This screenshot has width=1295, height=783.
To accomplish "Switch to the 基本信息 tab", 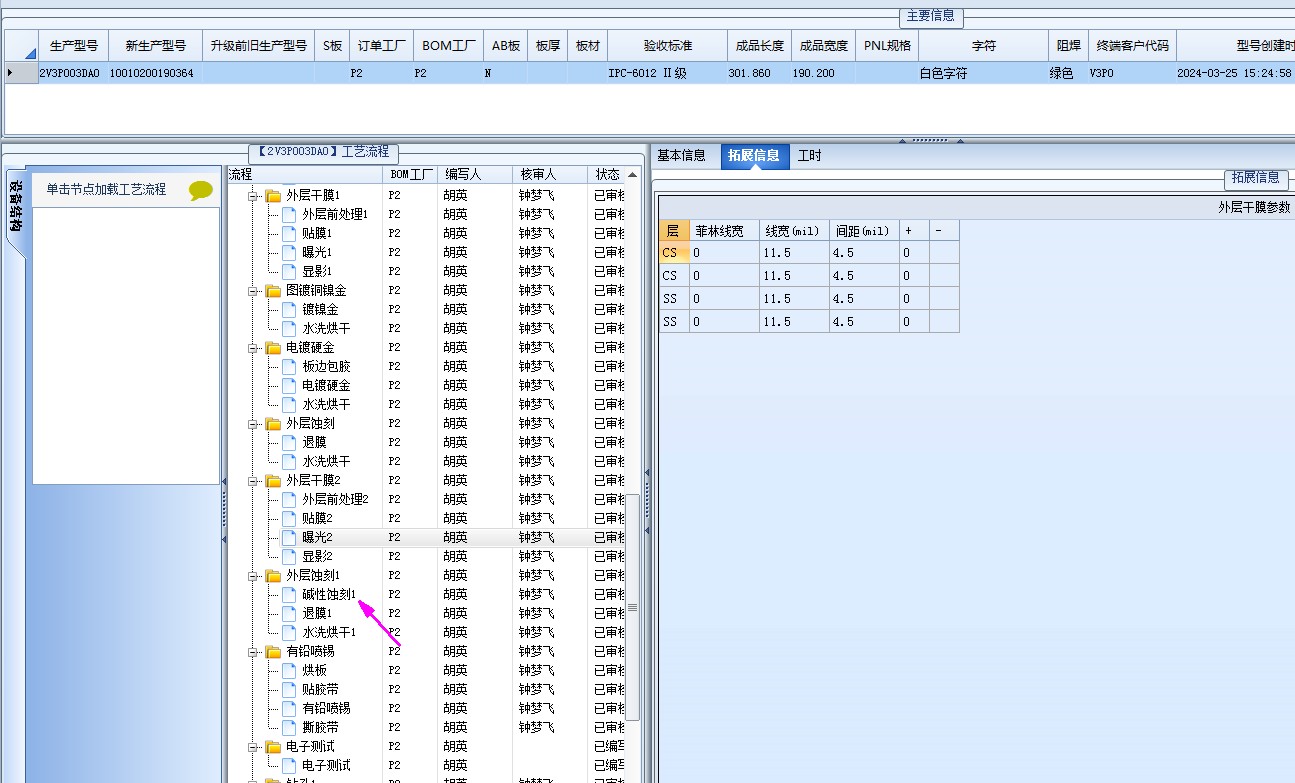I will 681,155.
